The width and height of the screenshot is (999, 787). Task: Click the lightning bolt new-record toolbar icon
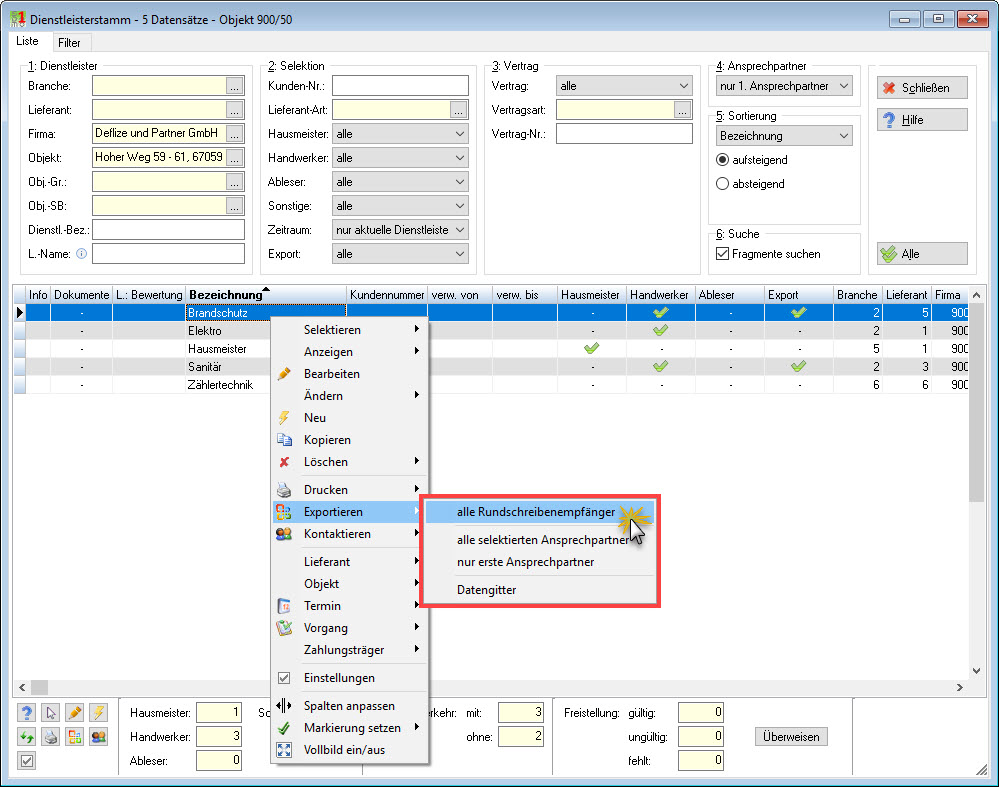(98, 712)
